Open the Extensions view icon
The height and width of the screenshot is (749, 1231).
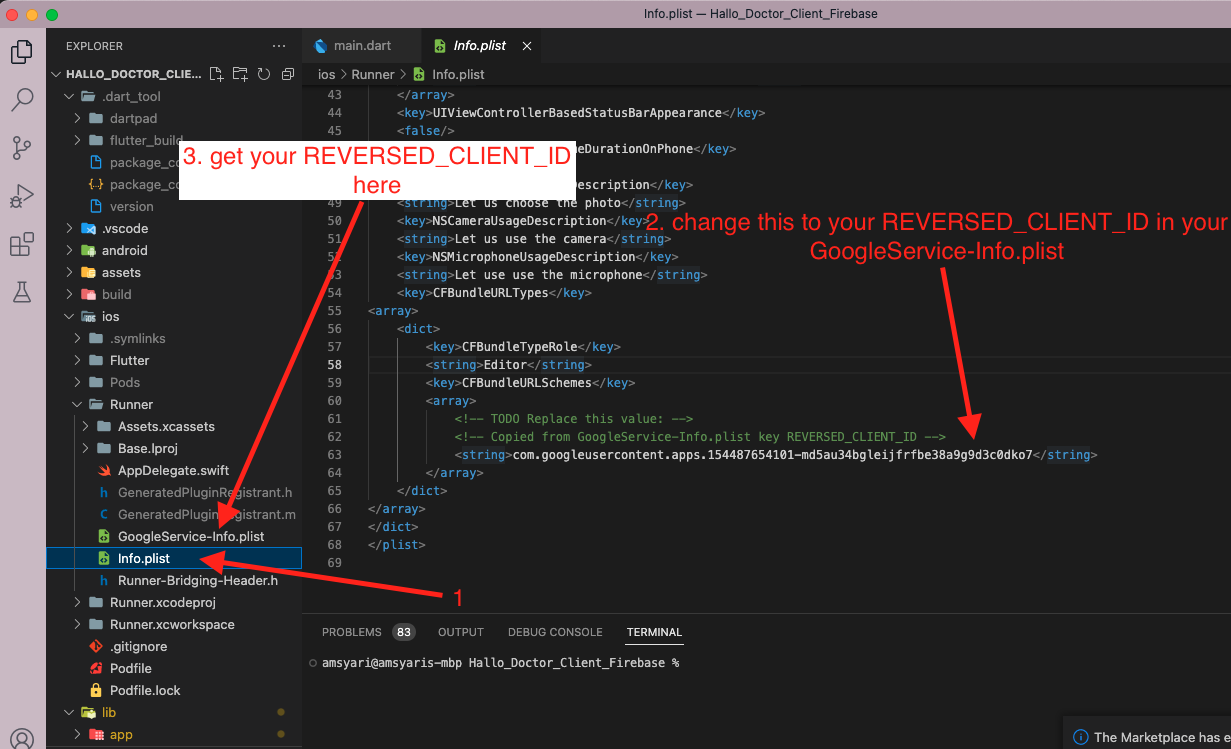pos(21,244)
